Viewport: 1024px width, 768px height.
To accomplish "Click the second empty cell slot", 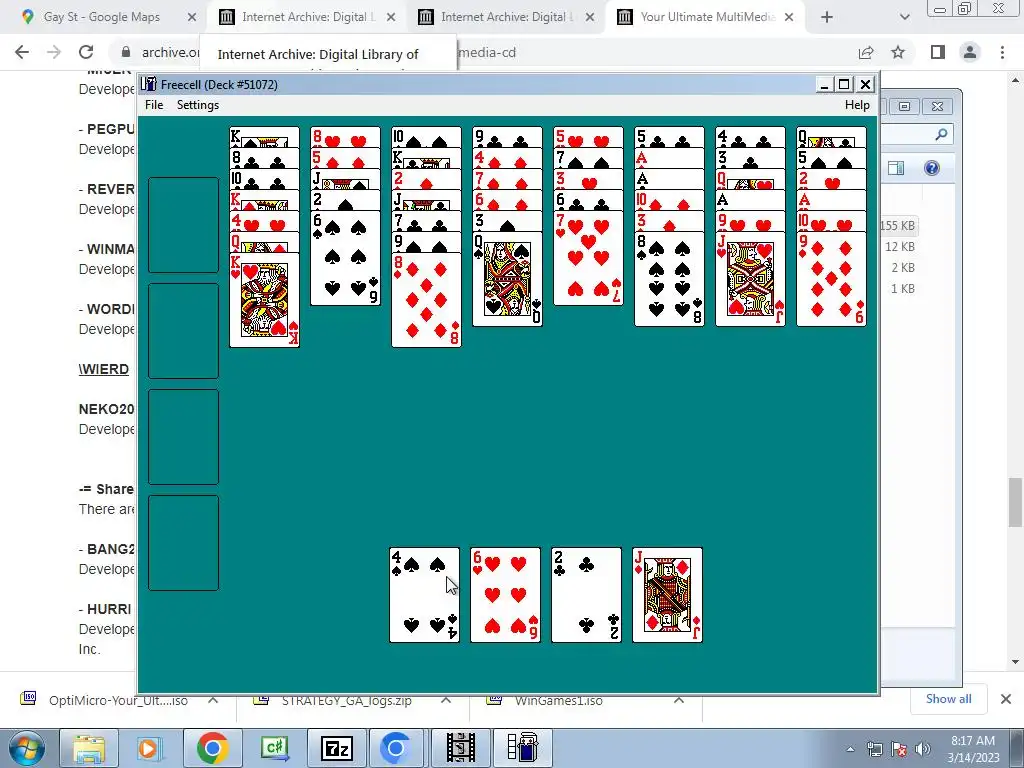I will point(184,330).
